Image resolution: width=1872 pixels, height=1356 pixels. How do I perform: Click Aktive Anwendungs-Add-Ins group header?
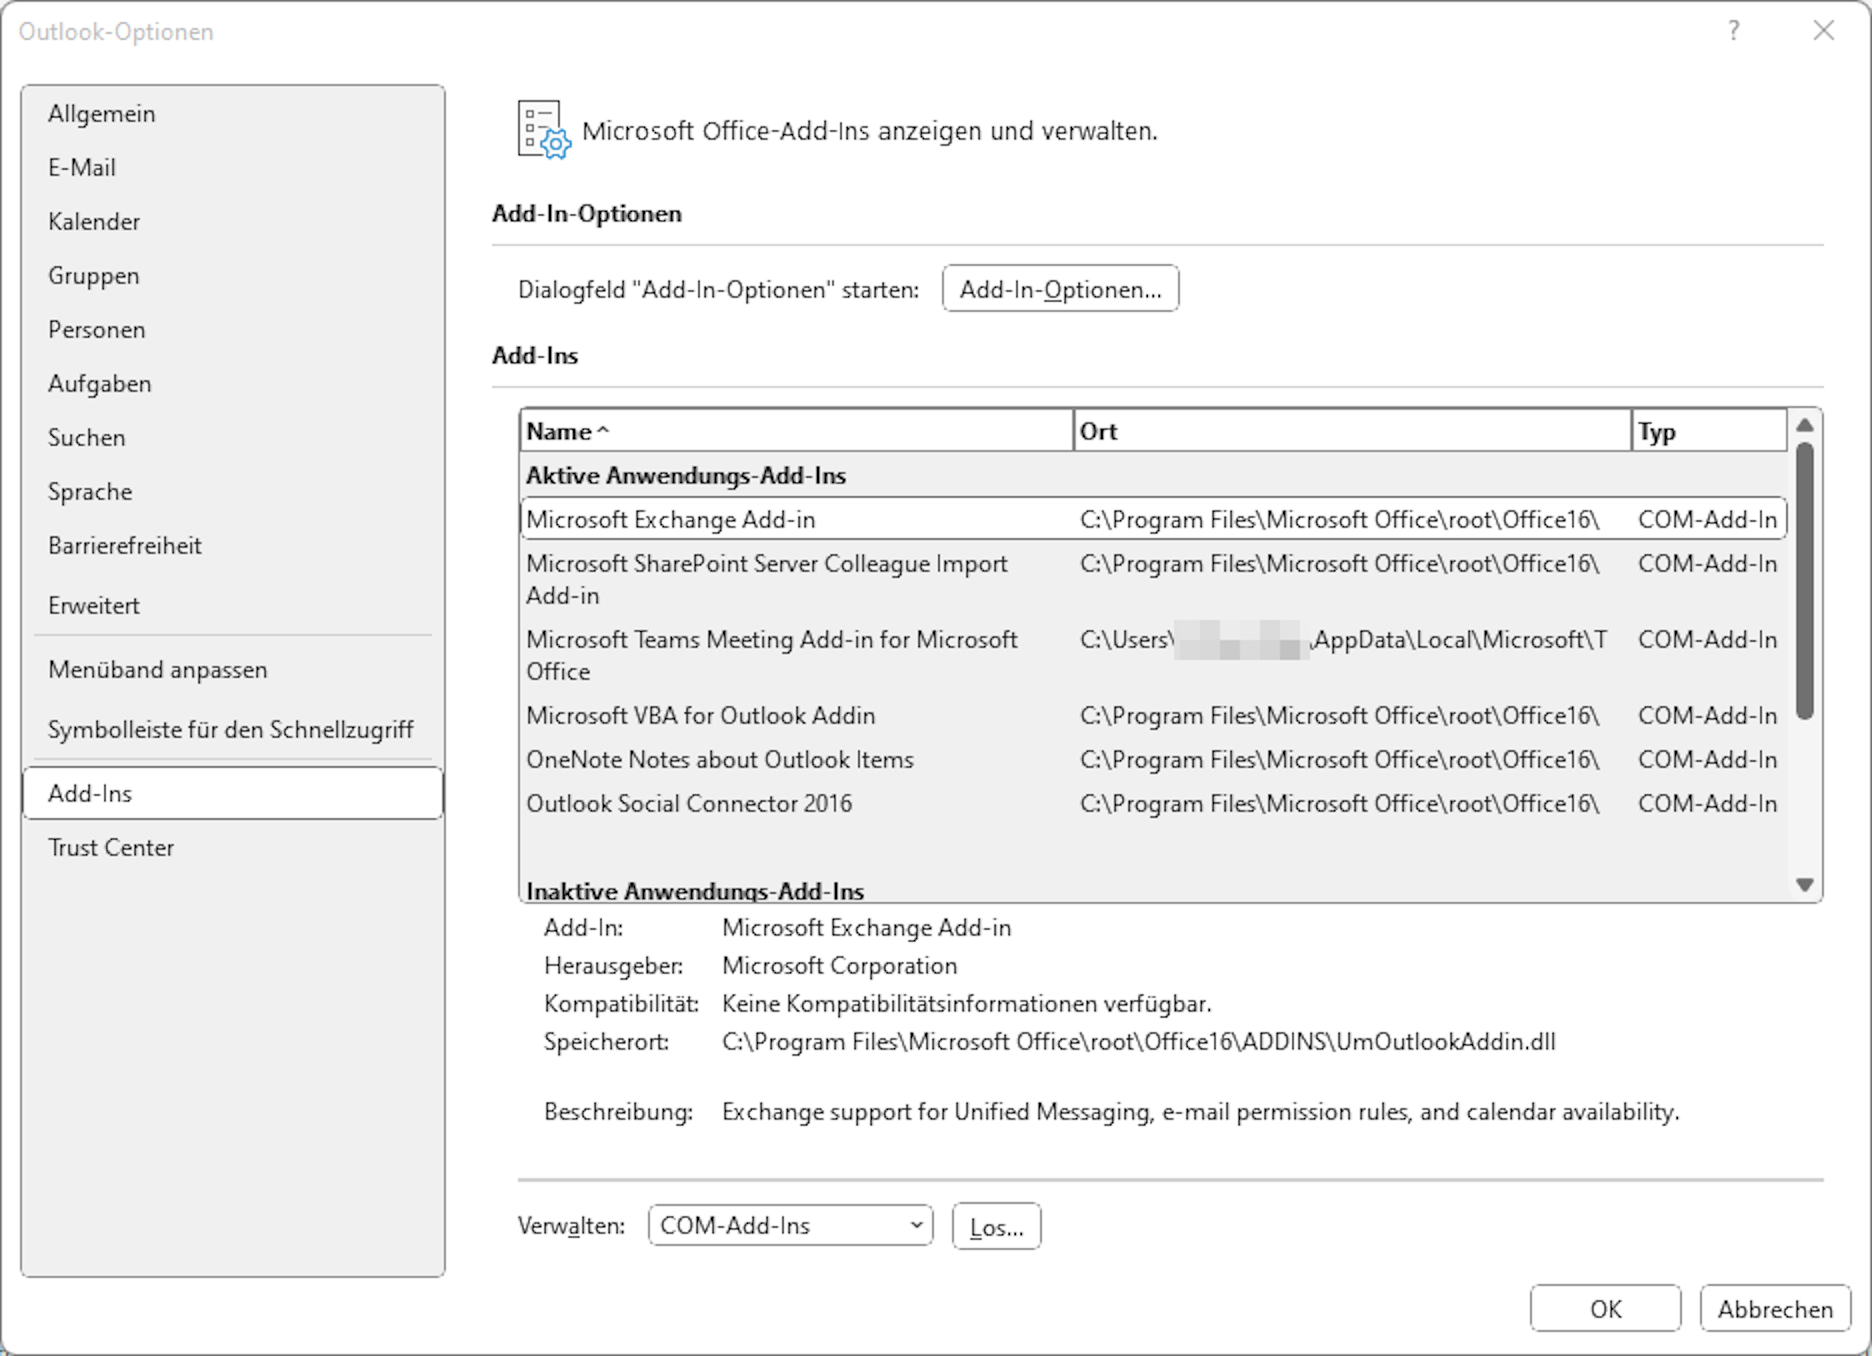(686, 476)
